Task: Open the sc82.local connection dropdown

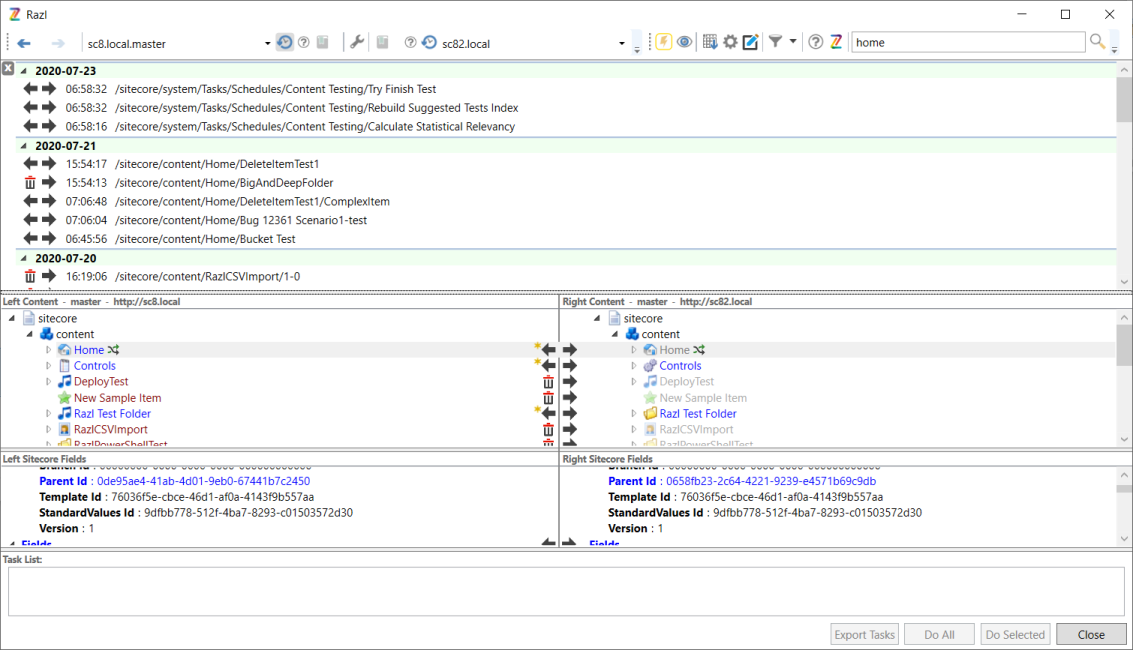Action: pyautogui.click(x=621, y=43)
